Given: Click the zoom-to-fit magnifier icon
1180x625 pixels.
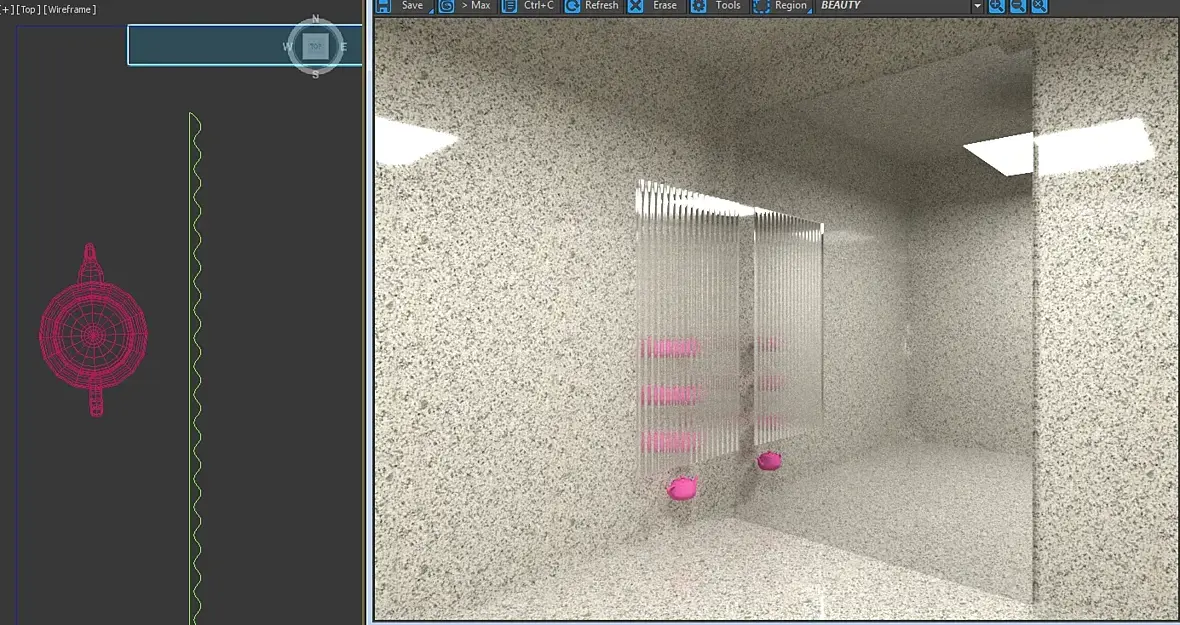Looking at the screenshot, I should point(1039,5).
